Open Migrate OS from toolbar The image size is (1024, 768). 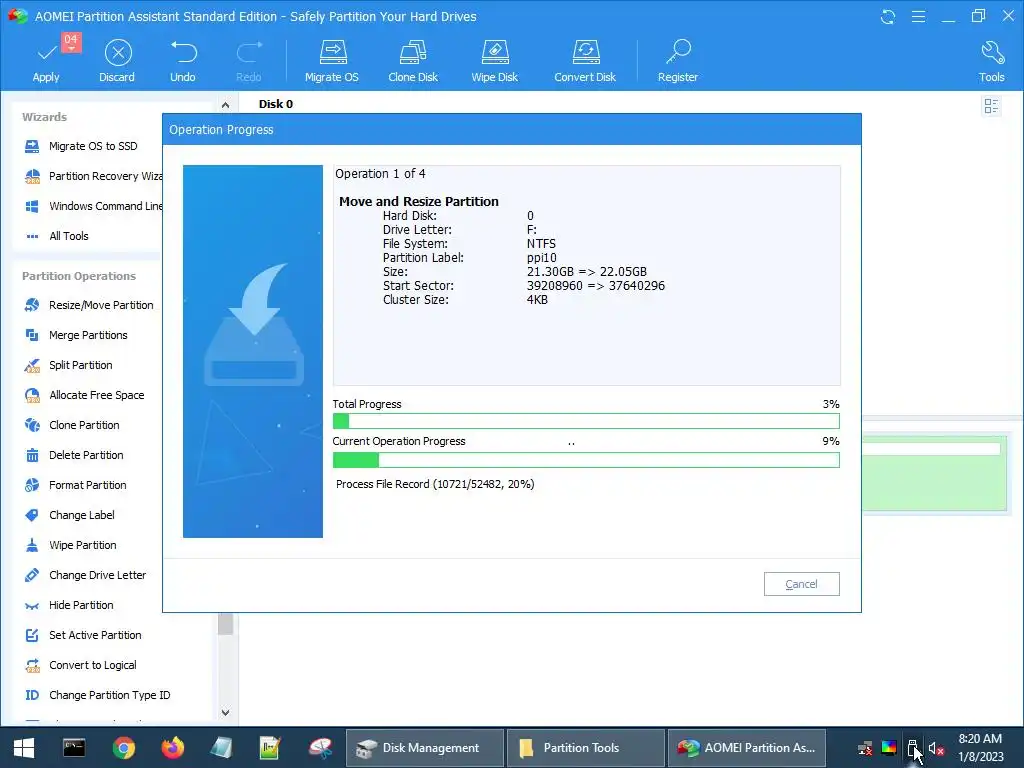pos(332,61)
